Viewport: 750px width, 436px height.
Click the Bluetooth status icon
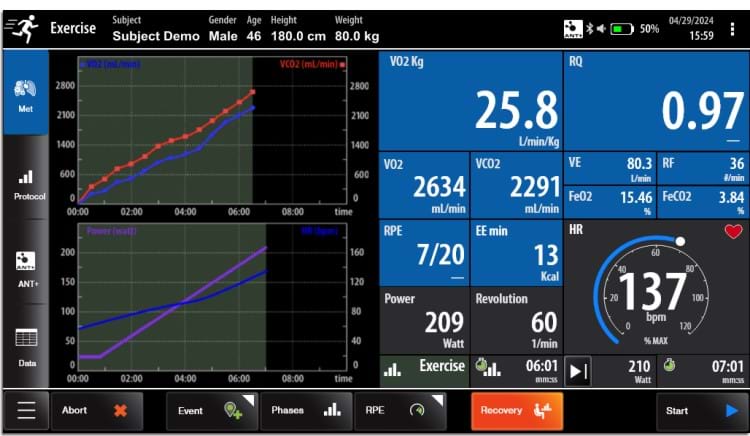click(589, 29)
